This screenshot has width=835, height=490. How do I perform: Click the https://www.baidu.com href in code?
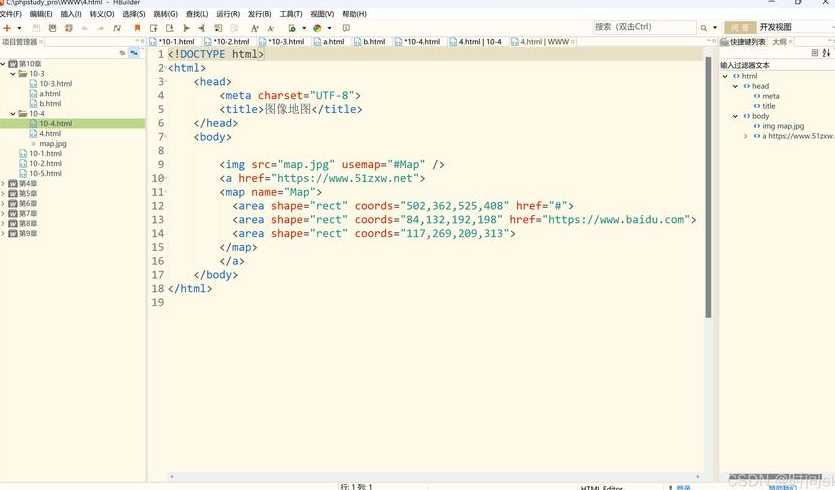click(616, 219)
